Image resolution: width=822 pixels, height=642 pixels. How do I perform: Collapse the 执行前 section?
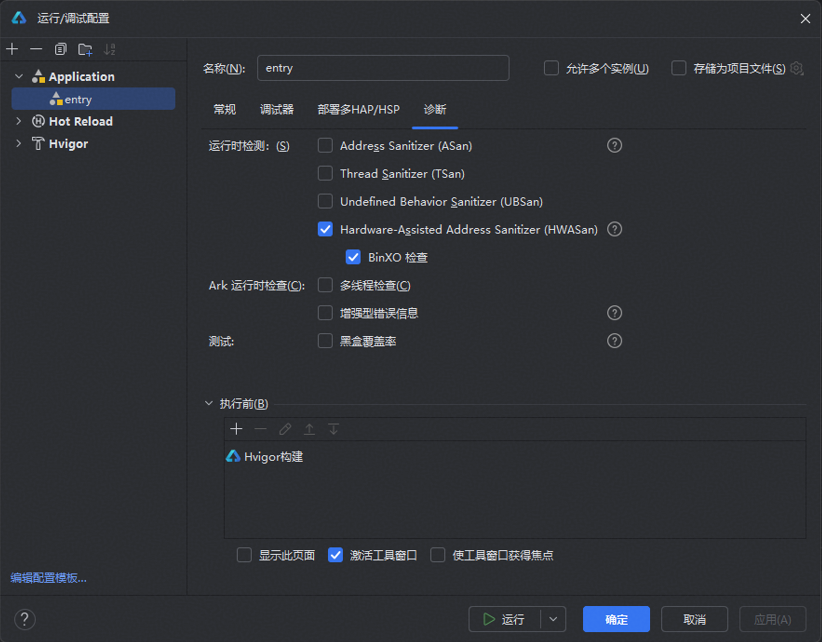209,404
